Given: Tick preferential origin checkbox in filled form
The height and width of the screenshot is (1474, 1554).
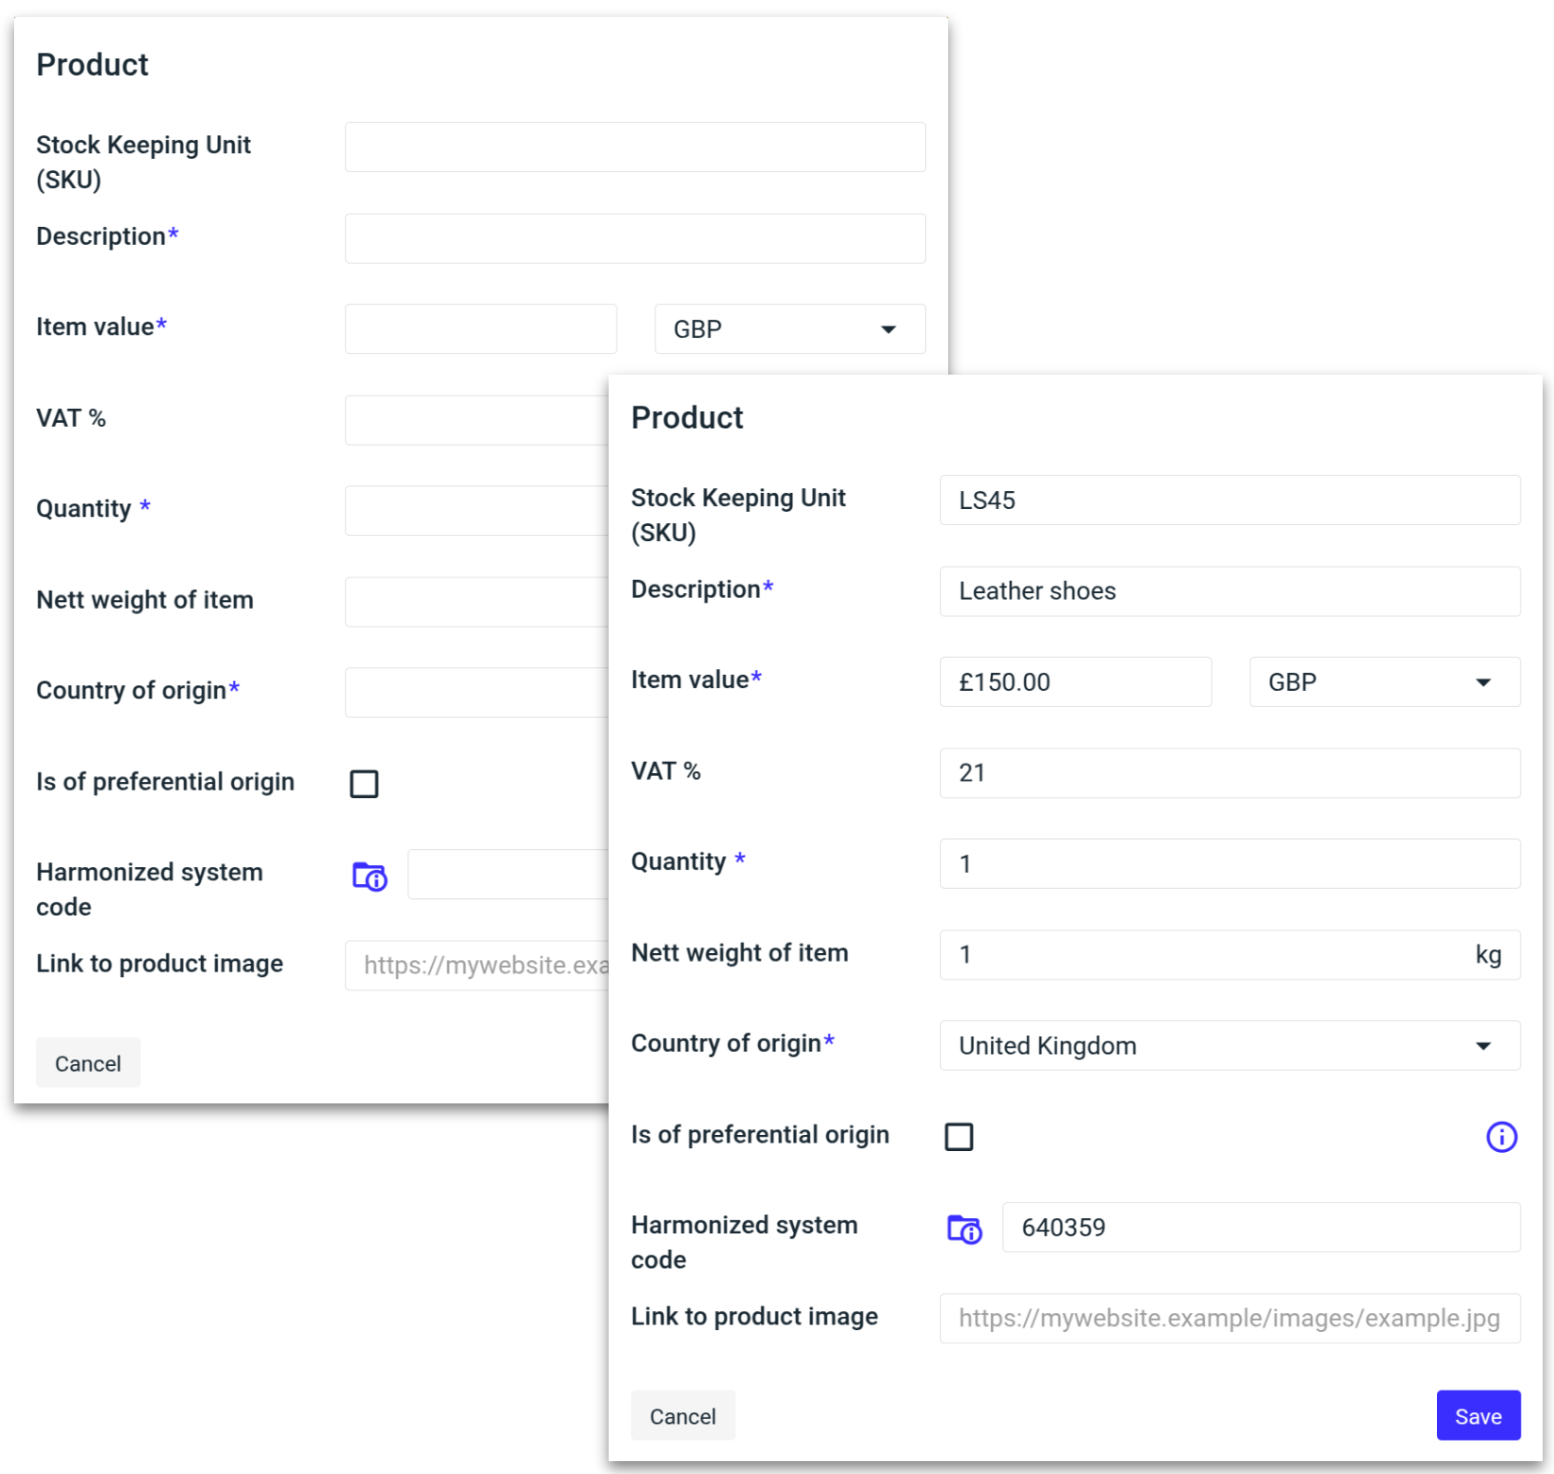Looking at the screenshot, I should tap(959, 1137).
